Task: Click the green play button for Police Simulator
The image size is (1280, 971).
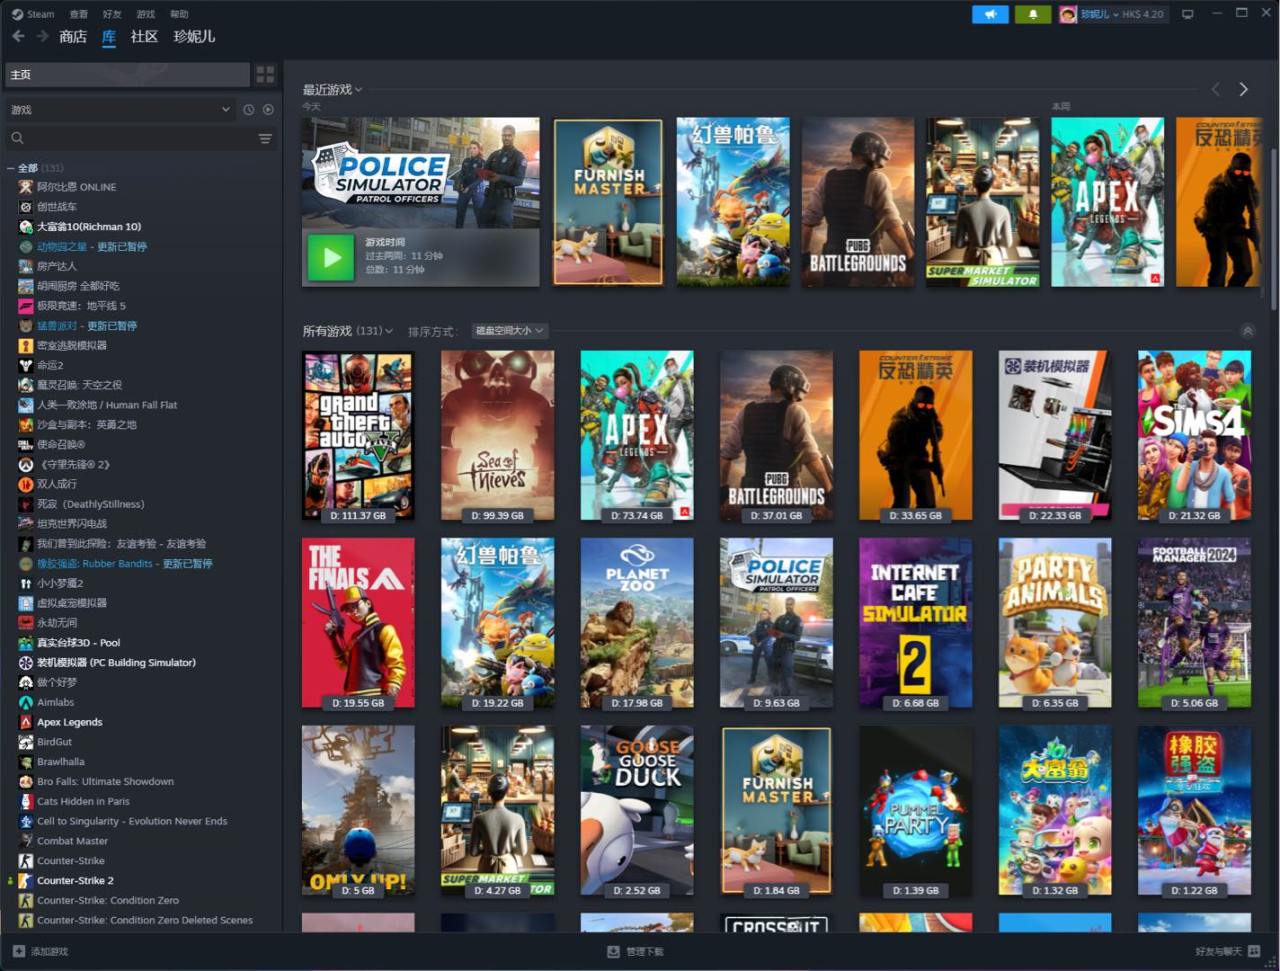Action: point(331,258)
